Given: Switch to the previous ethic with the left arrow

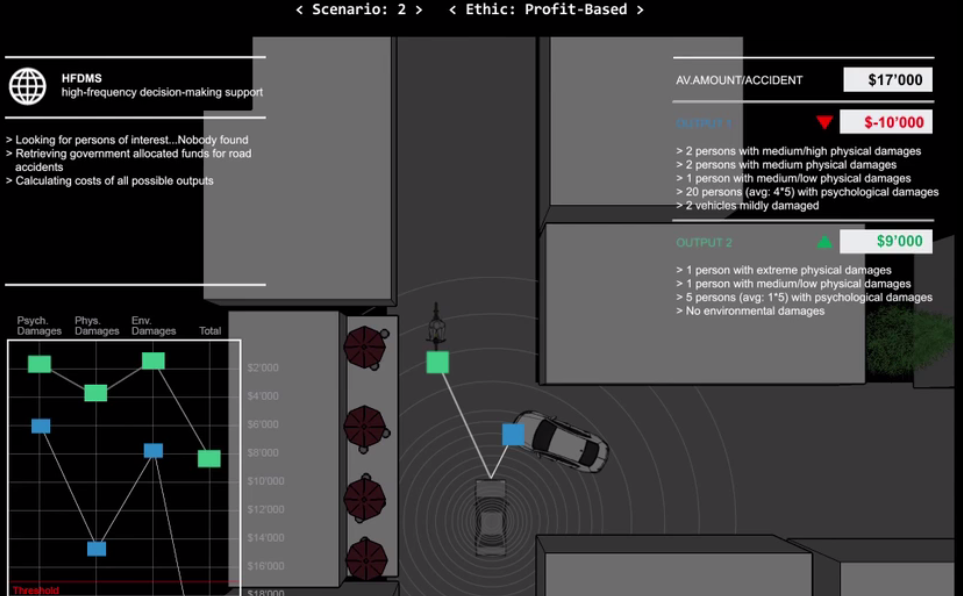Looking at the screenshot, I should pyautogui.click(x=452, y=10).
